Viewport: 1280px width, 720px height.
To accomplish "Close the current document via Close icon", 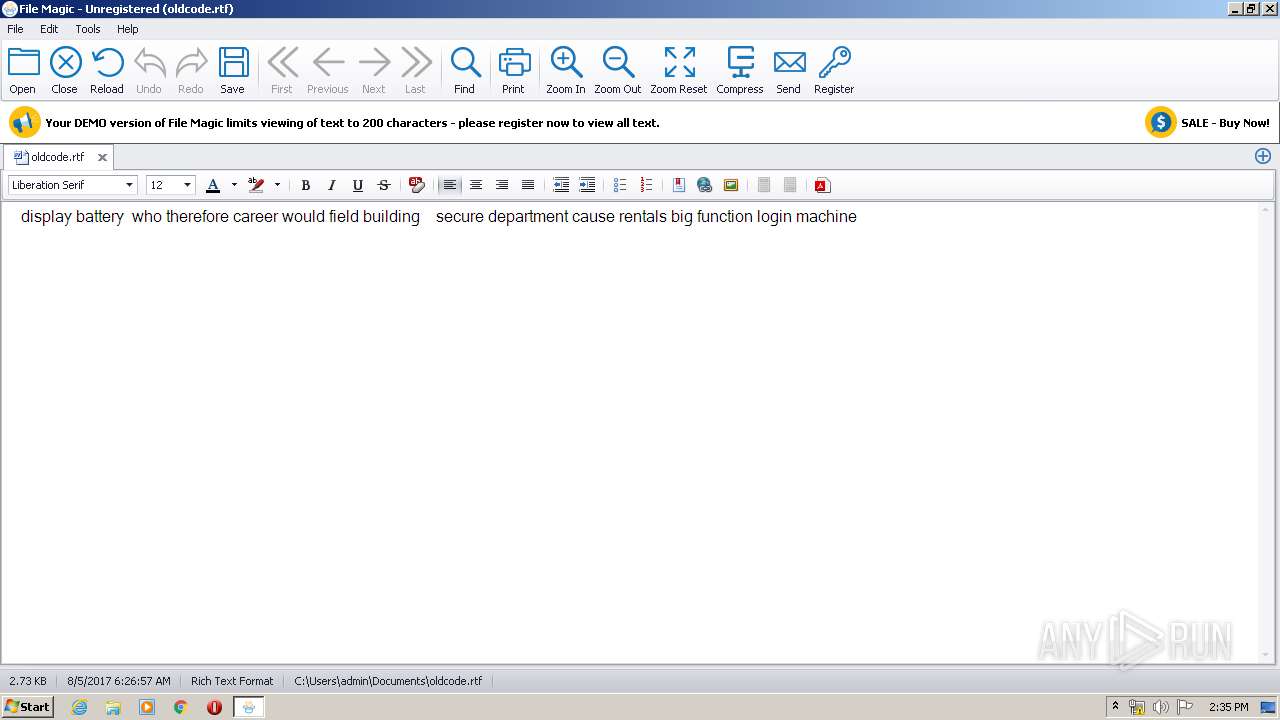I will pos(65,70).
